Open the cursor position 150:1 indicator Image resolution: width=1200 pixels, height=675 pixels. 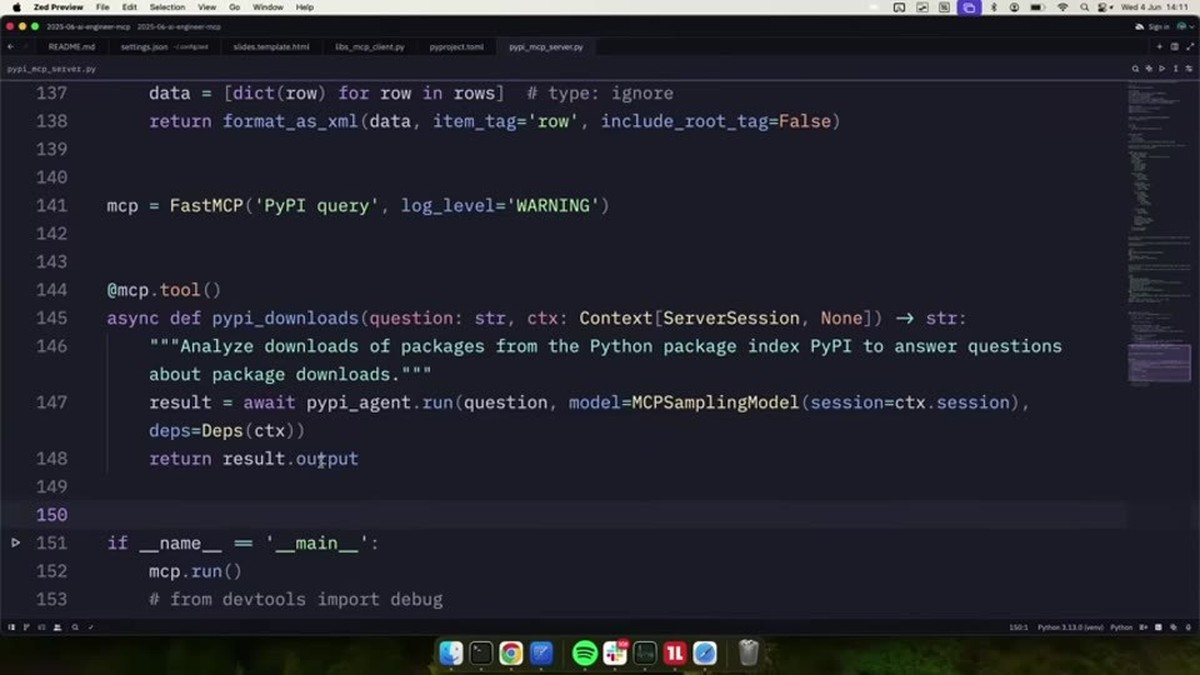(1018, 627)
